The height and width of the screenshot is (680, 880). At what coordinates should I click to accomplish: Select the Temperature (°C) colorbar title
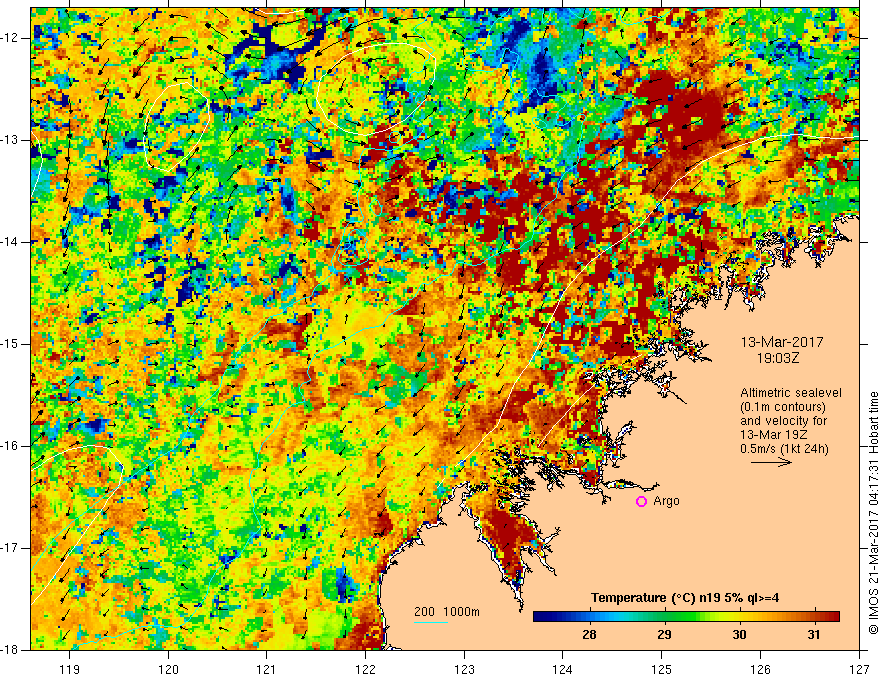coord(676,598)
